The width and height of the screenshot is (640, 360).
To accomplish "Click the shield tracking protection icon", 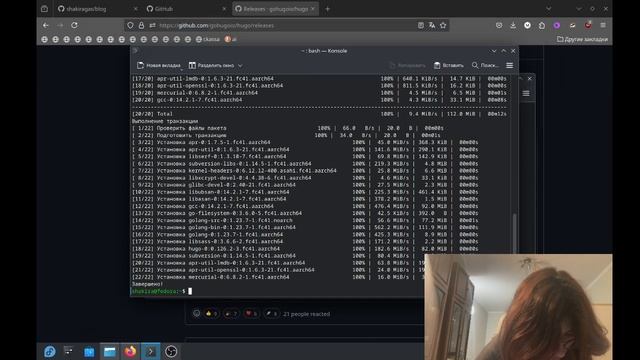I will 130,25.
